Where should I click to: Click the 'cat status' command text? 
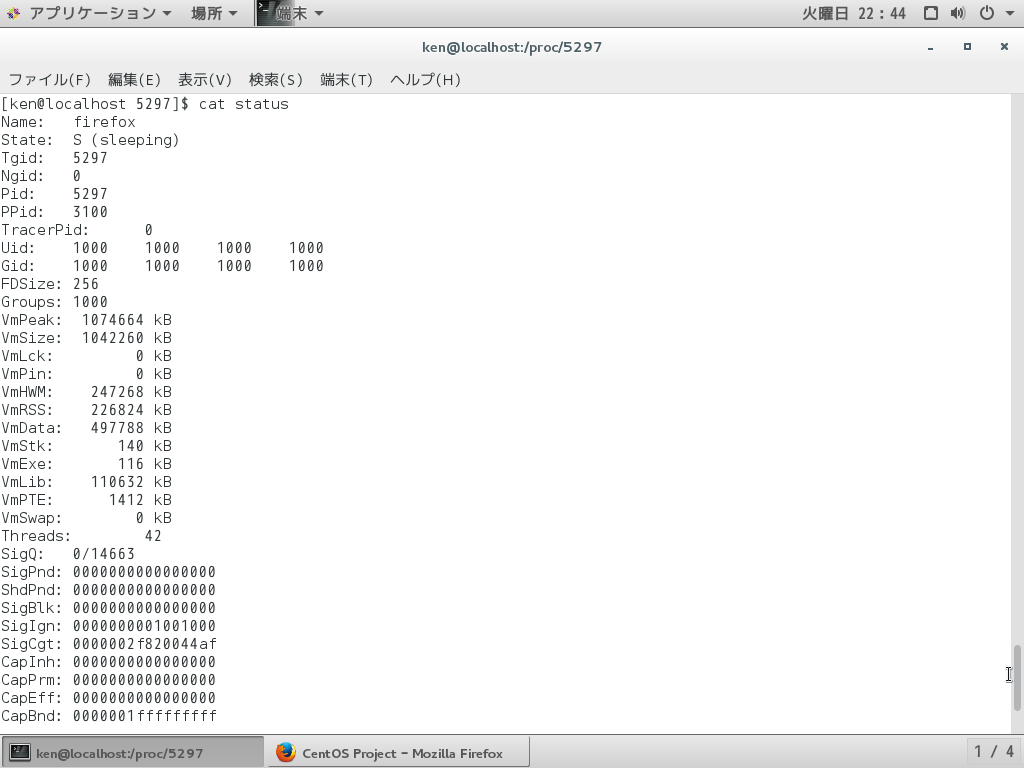click(x=244, y=104)
